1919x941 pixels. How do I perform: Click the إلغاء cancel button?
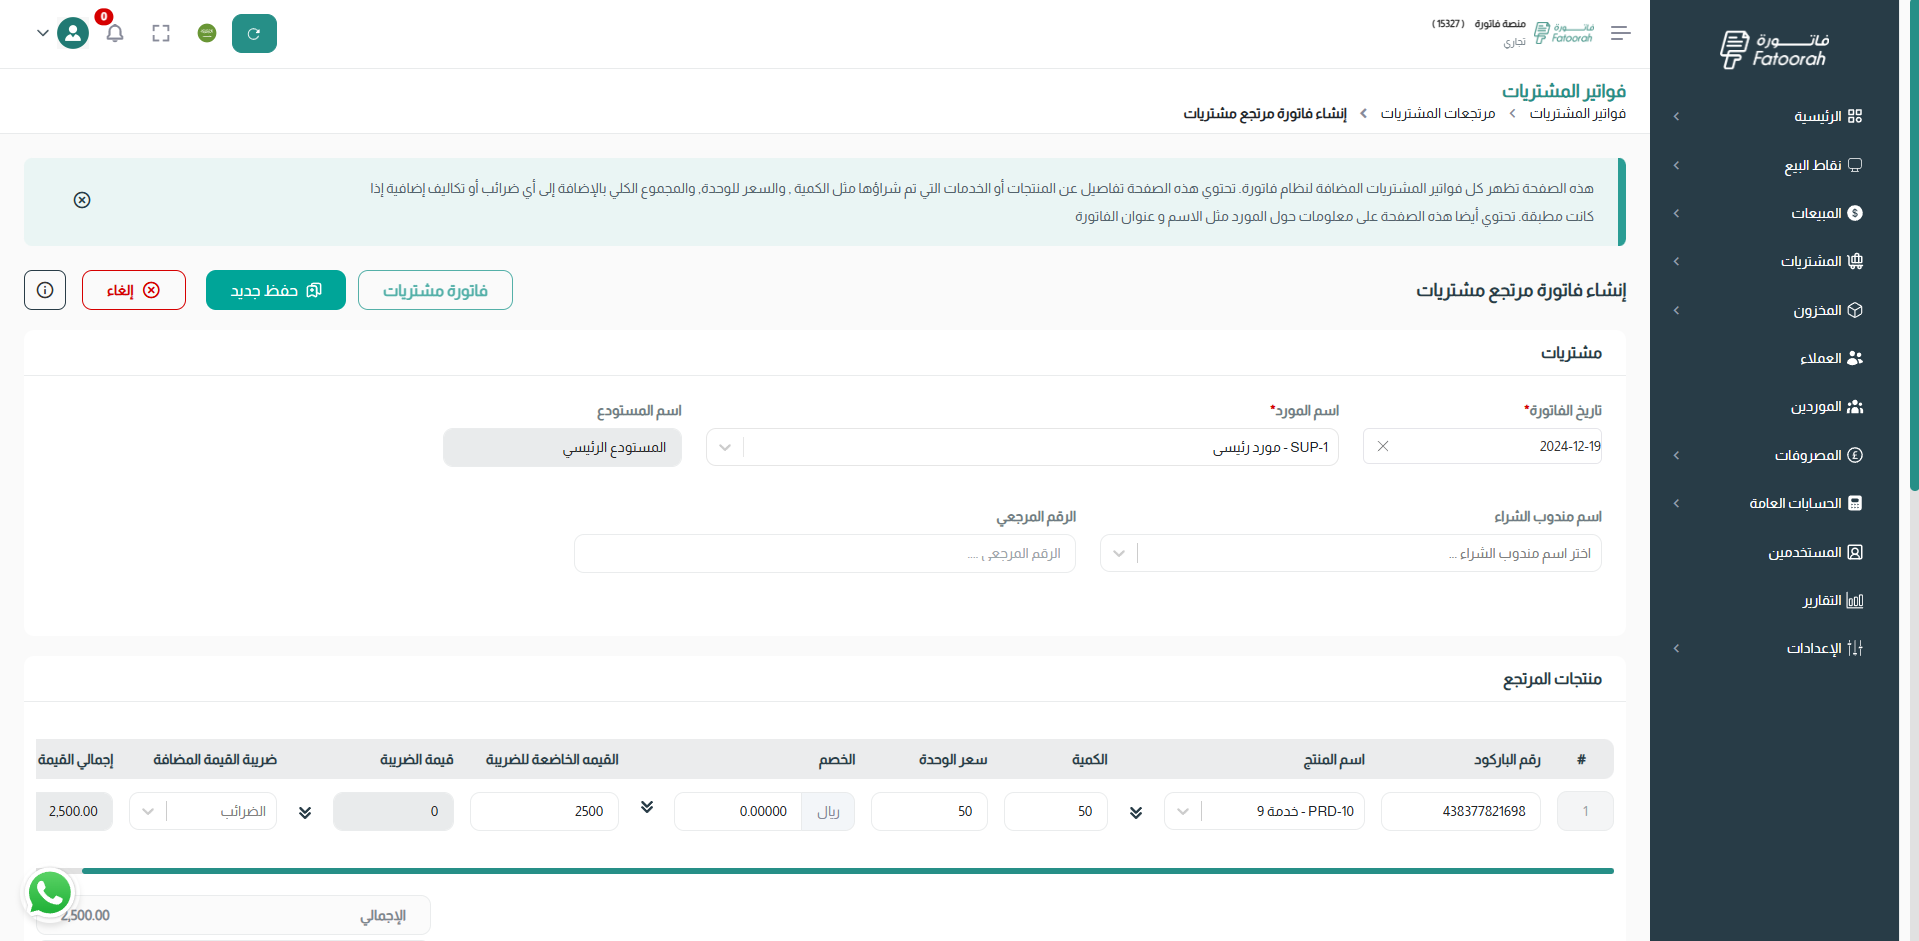click(x=134, y=290)
